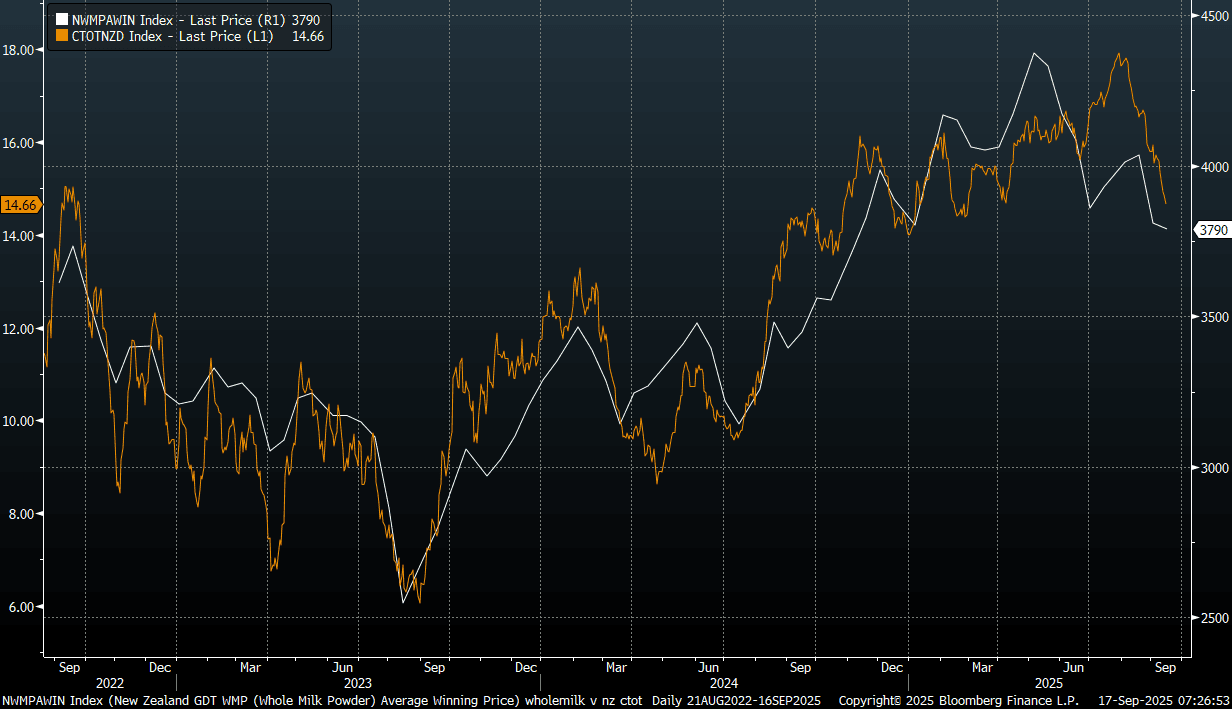The height and width of the screenshot is (709, 1232).
Task: Click the 12.00 left axis value
Action: (x=22, y=328)
